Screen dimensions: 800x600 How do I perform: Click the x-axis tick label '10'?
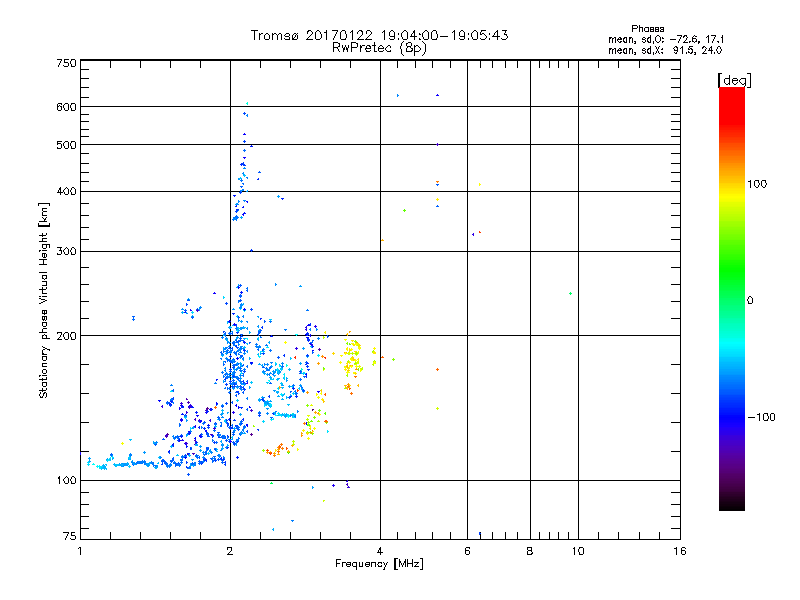(578, 551)
